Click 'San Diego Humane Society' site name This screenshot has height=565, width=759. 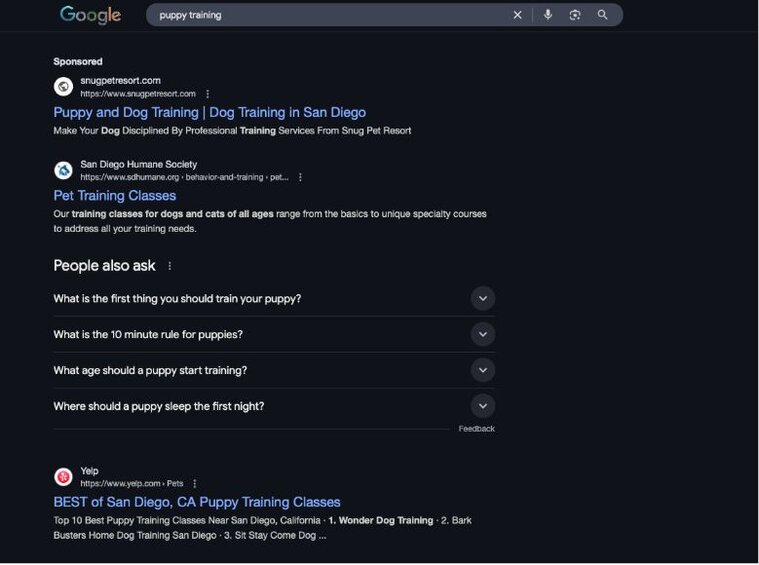(139, 164)
